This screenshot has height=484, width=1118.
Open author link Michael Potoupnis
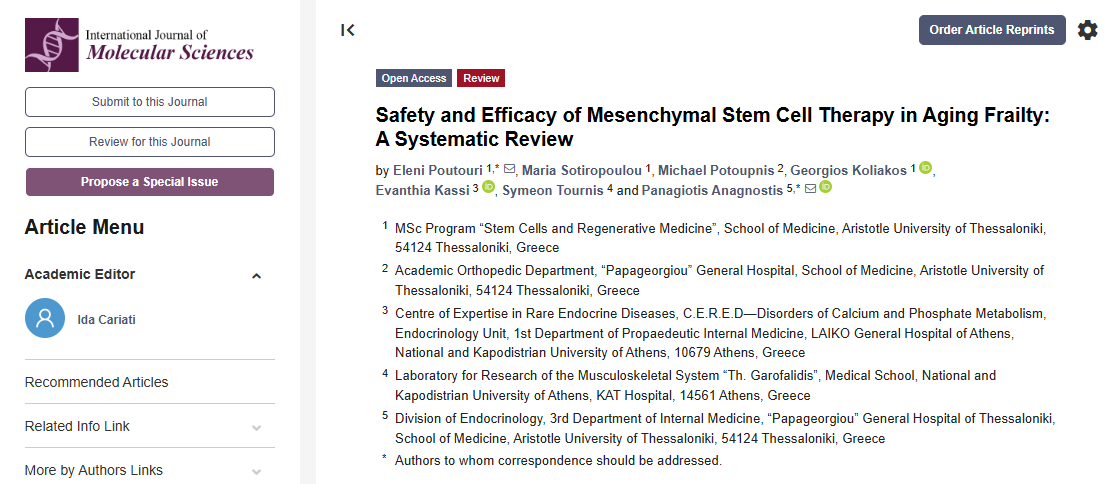coord(717,171)
